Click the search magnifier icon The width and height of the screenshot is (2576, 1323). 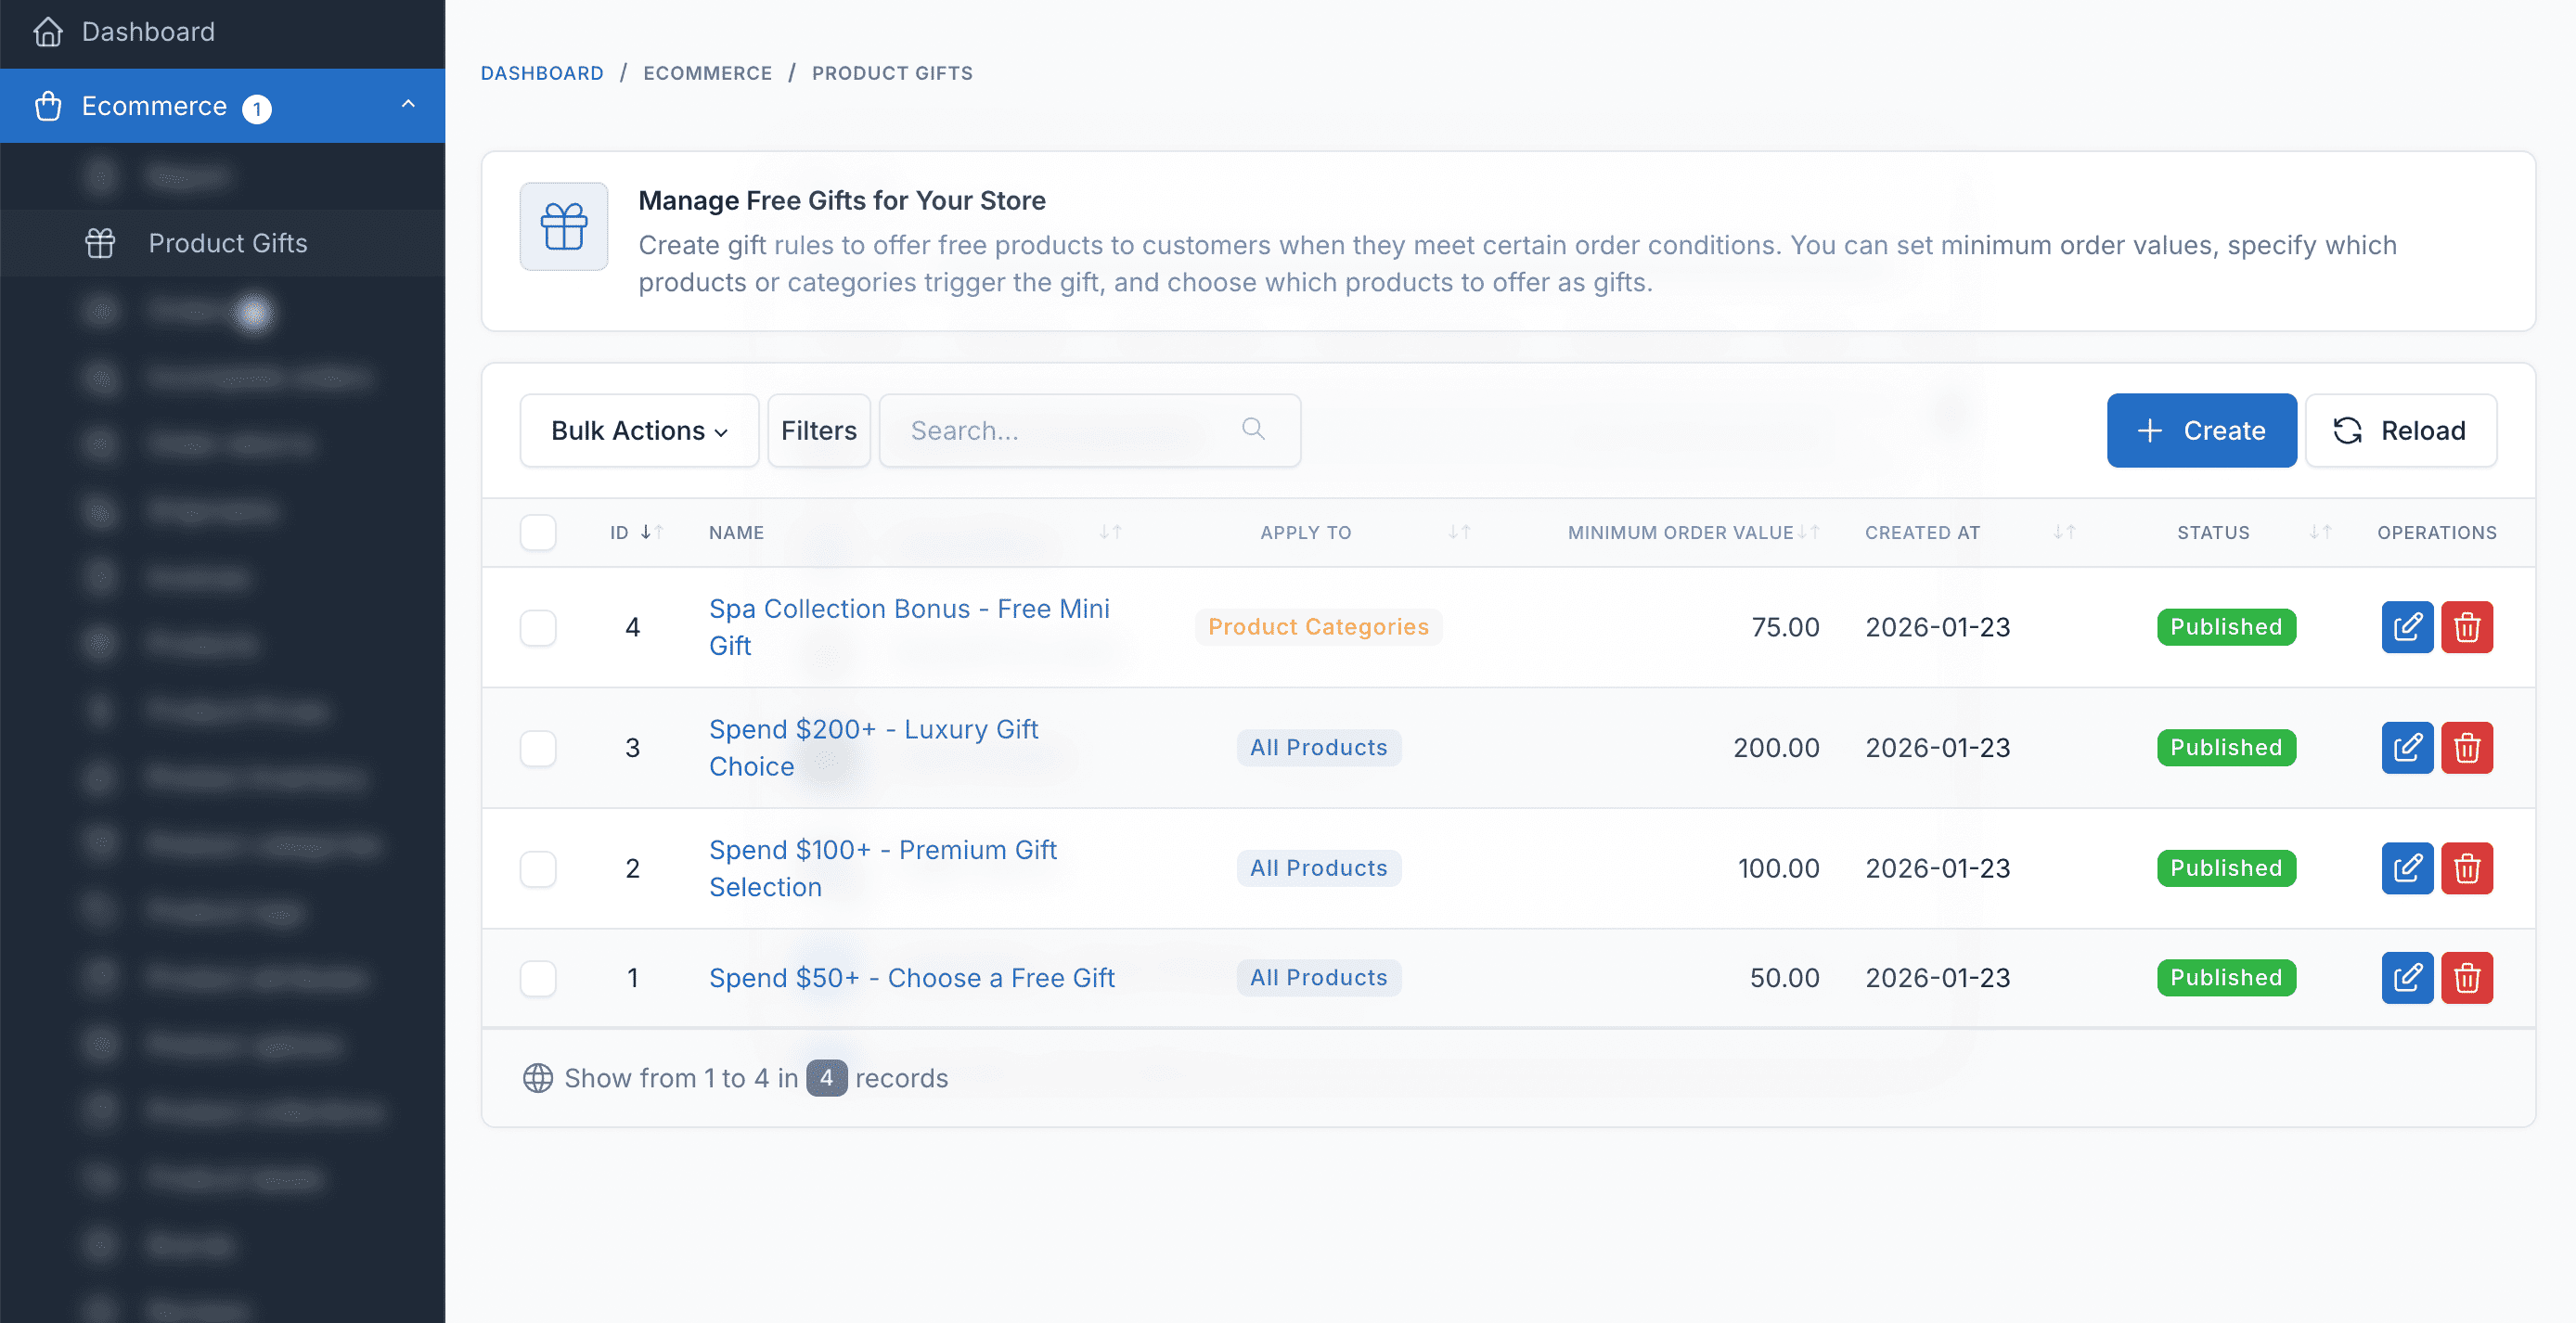click(x=1252, y=430)
